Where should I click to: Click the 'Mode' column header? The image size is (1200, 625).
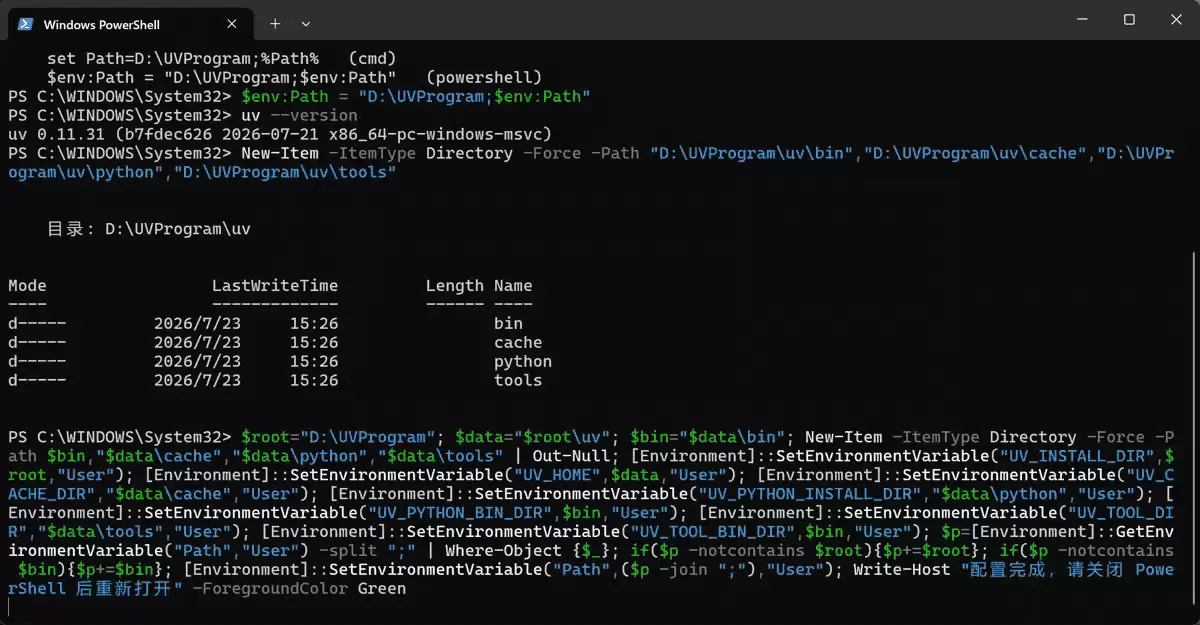pos(27,285)
